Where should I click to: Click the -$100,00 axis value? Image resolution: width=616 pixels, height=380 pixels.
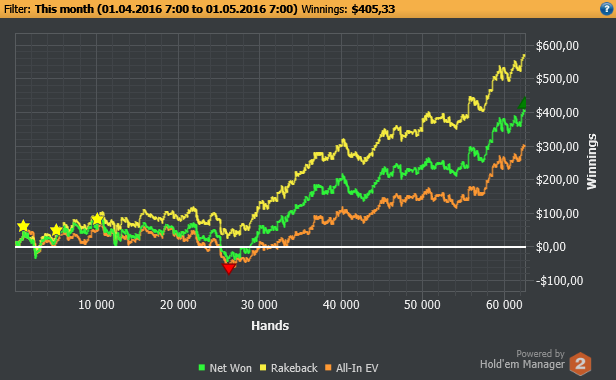pyautogui.click(x=559, y=281)
